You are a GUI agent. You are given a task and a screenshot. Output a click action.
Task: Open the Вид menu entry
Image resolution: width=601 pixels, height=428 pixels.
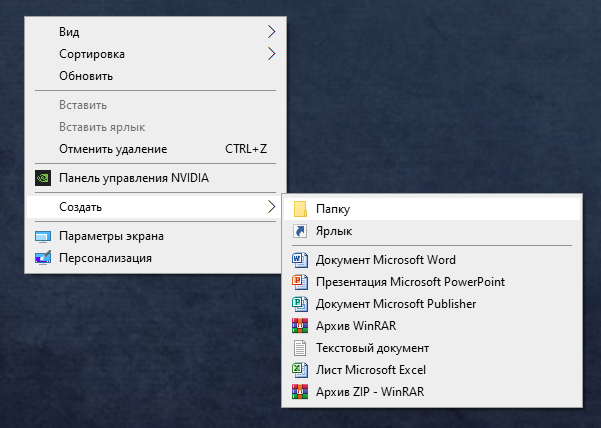(x=156, y=32)
